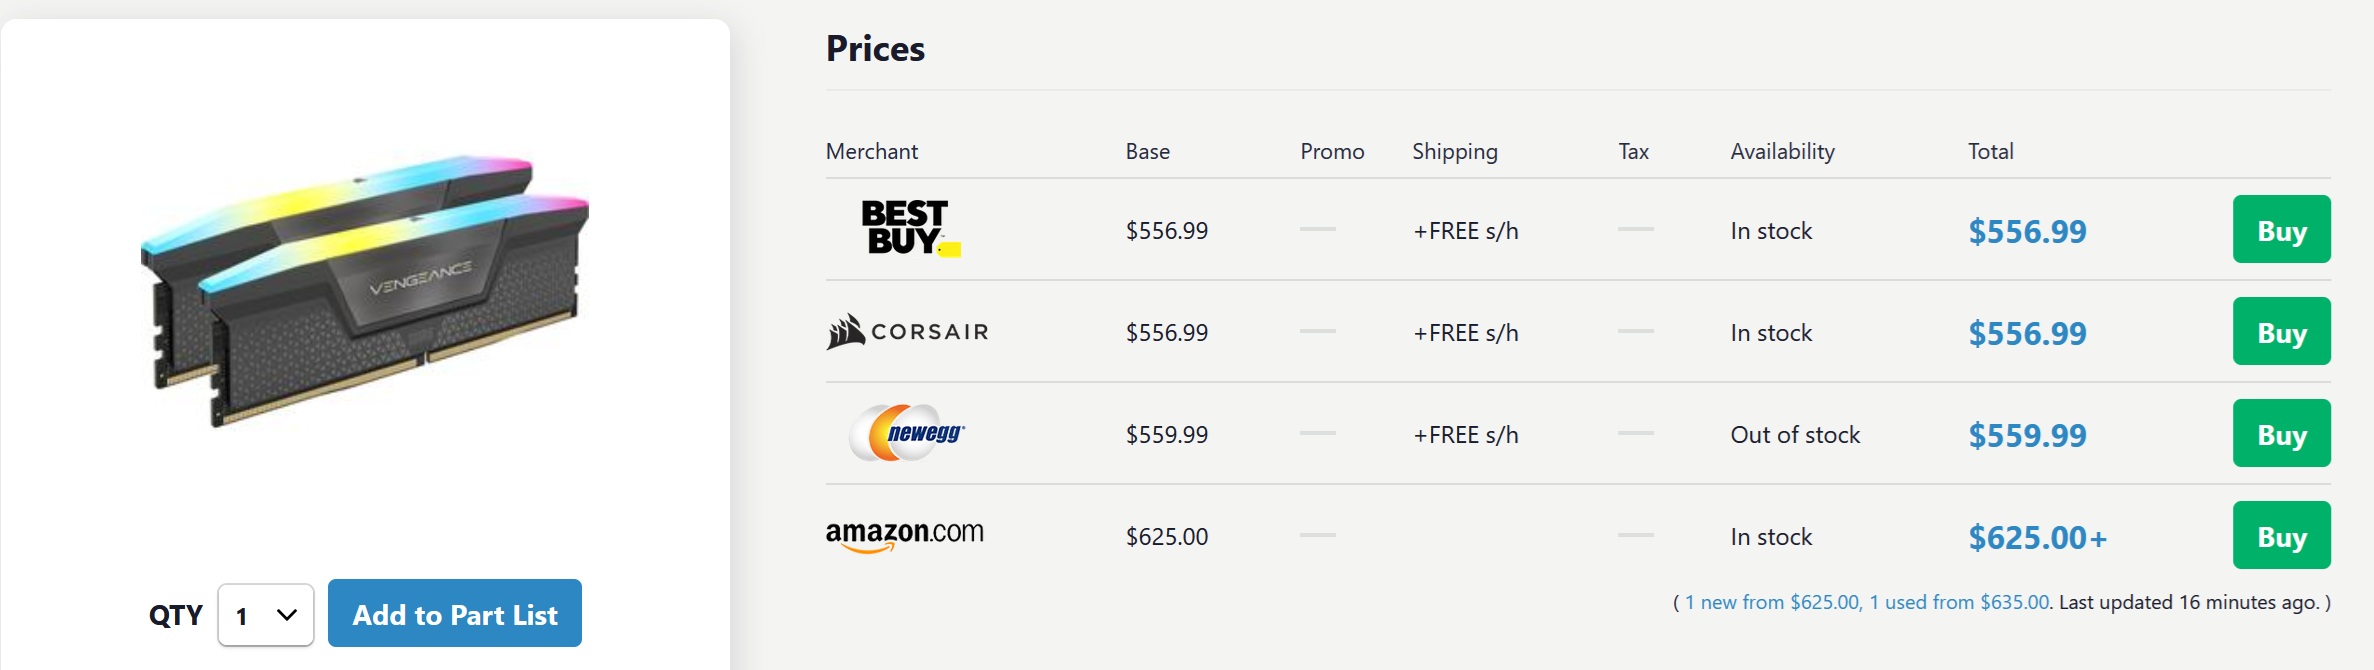This screenshot has width=2374, height=670.
Task: Open Newegg total price $559.99 link
Action: [2027, 435]
